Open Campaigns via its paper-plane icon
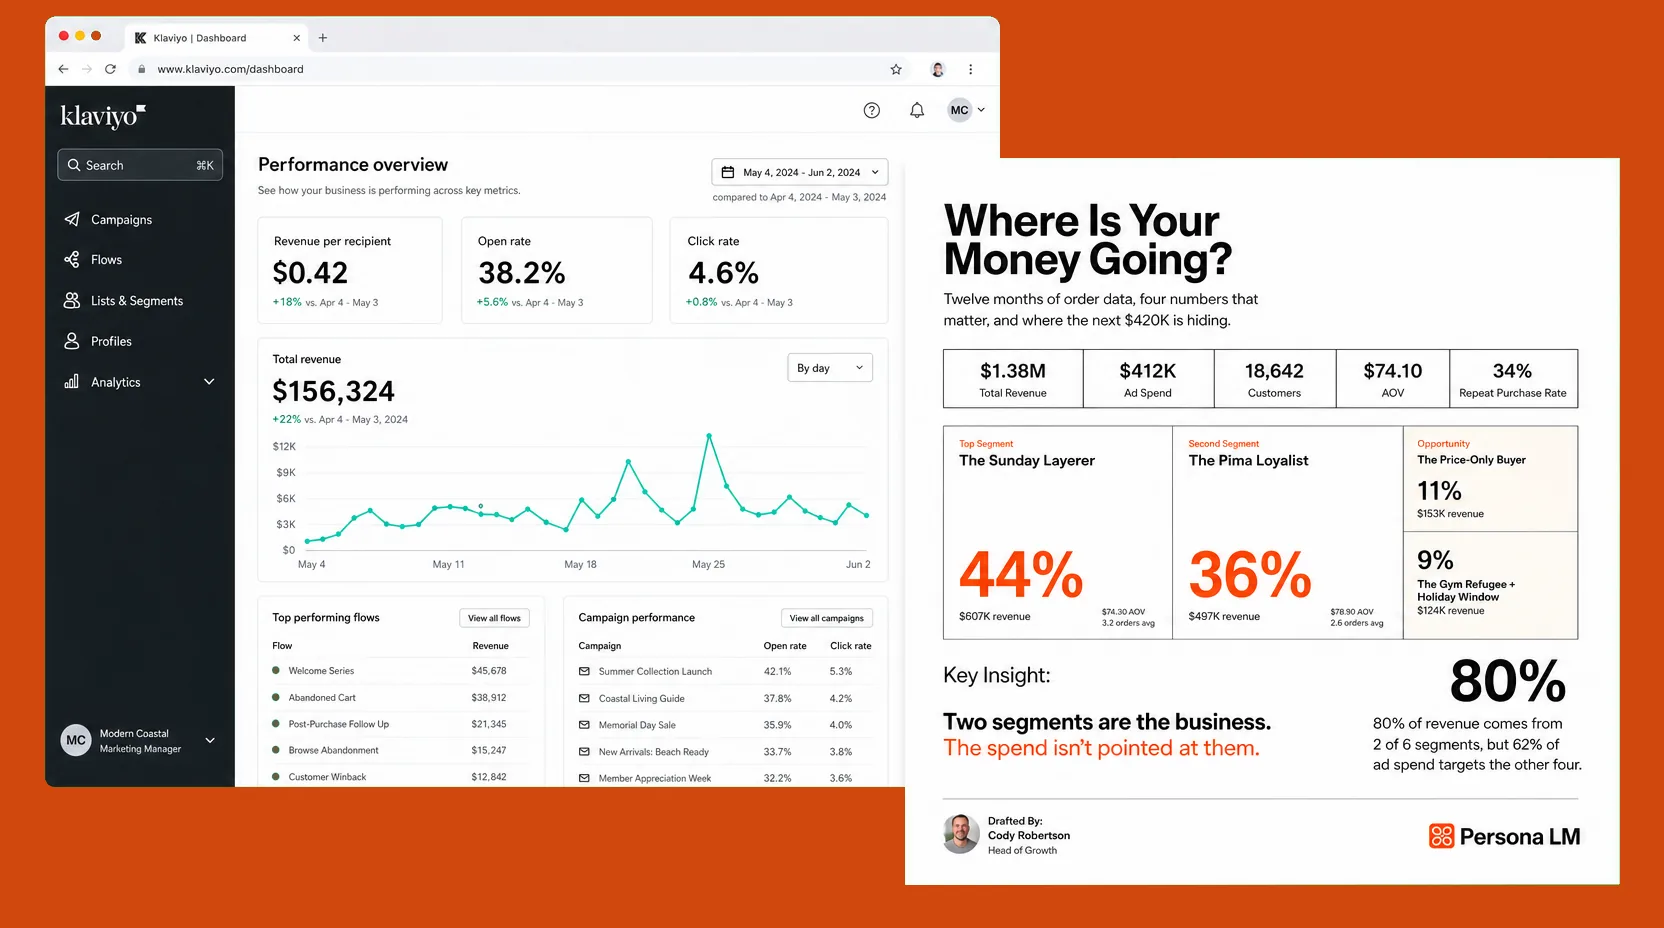The image size is (1664, 928). (72, 219)
